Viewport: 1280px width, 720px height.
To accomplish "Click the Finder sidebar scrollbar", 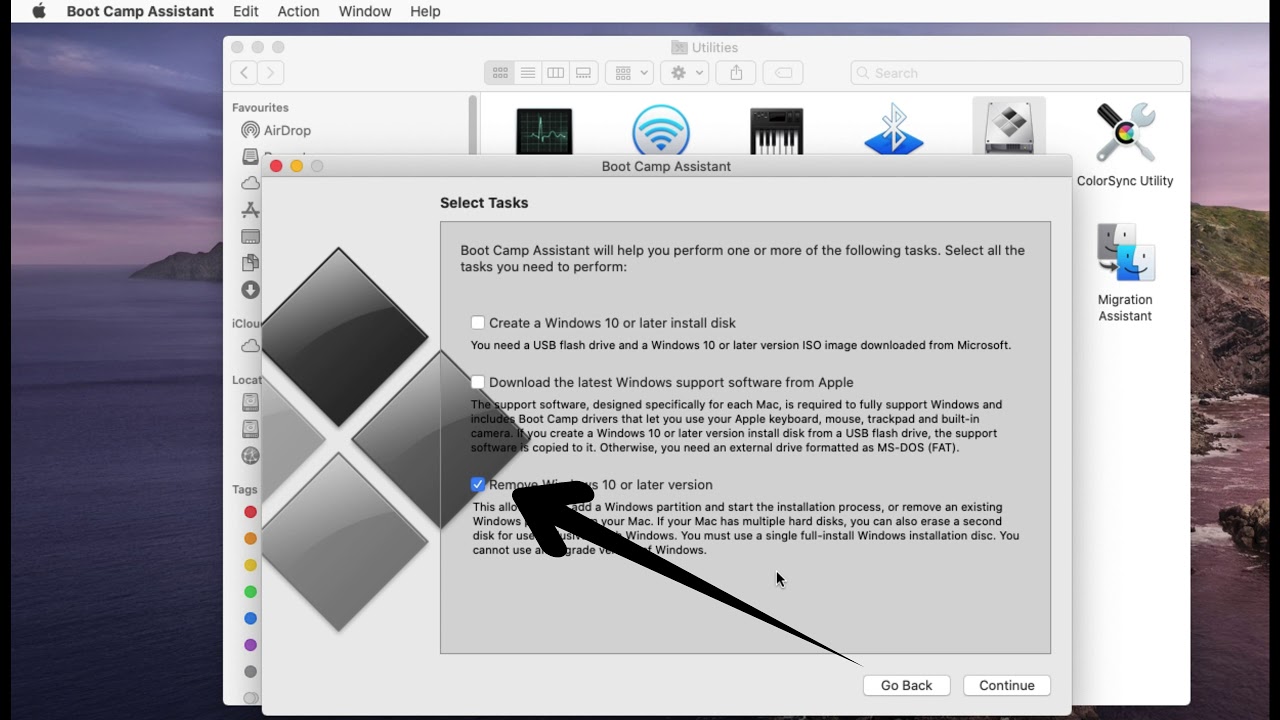I will (473, 125).
